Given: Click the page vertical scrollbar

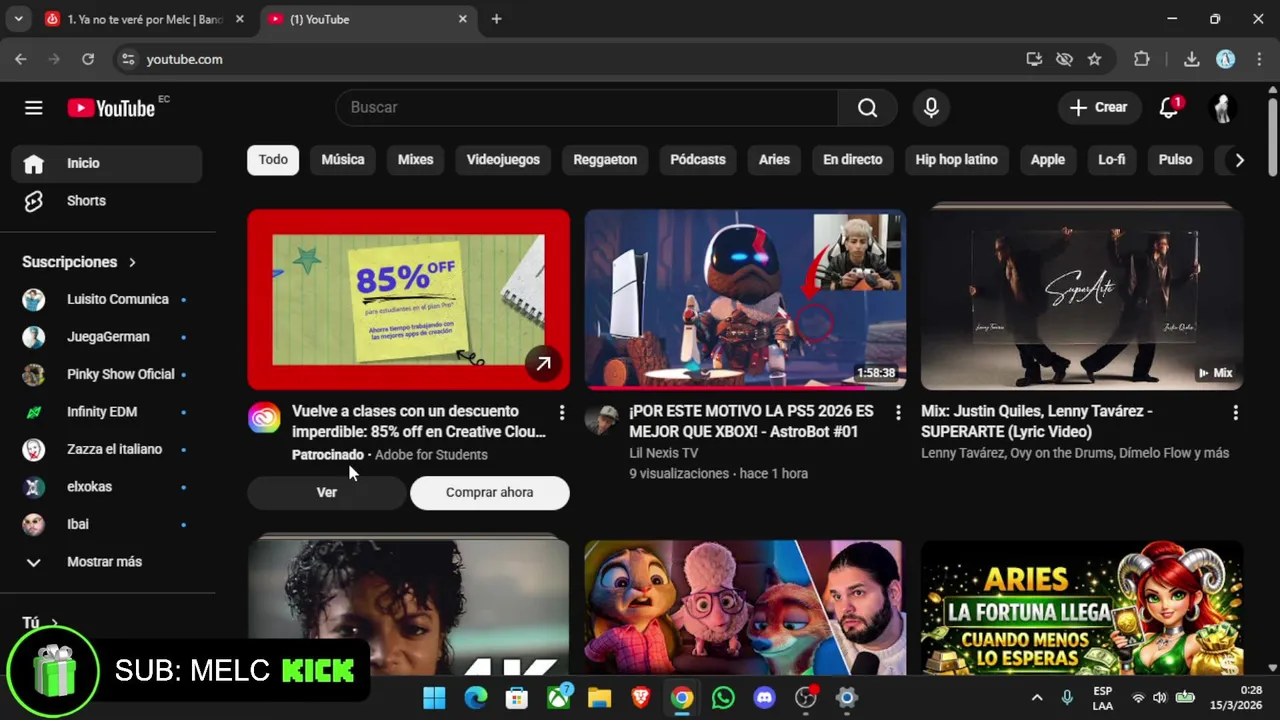Looking at the screenshot, I should click(1272, 137).
